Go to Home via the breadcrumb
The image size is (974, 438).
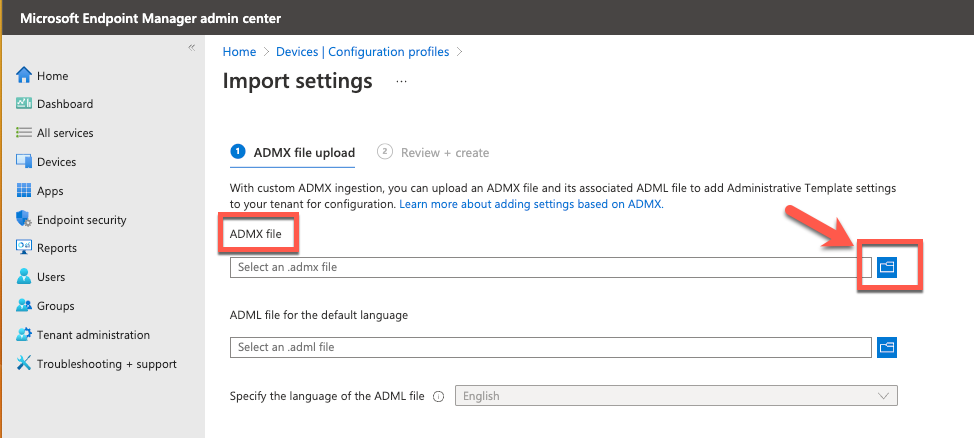tap(239, 52)
